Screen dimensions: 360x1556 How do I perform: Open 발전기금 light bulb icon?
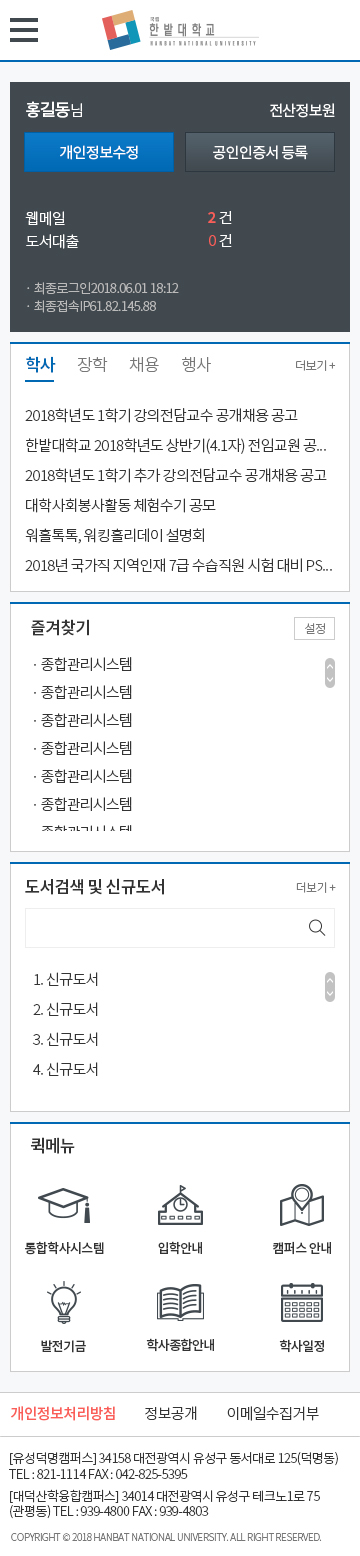click(x=64, y=1302)
